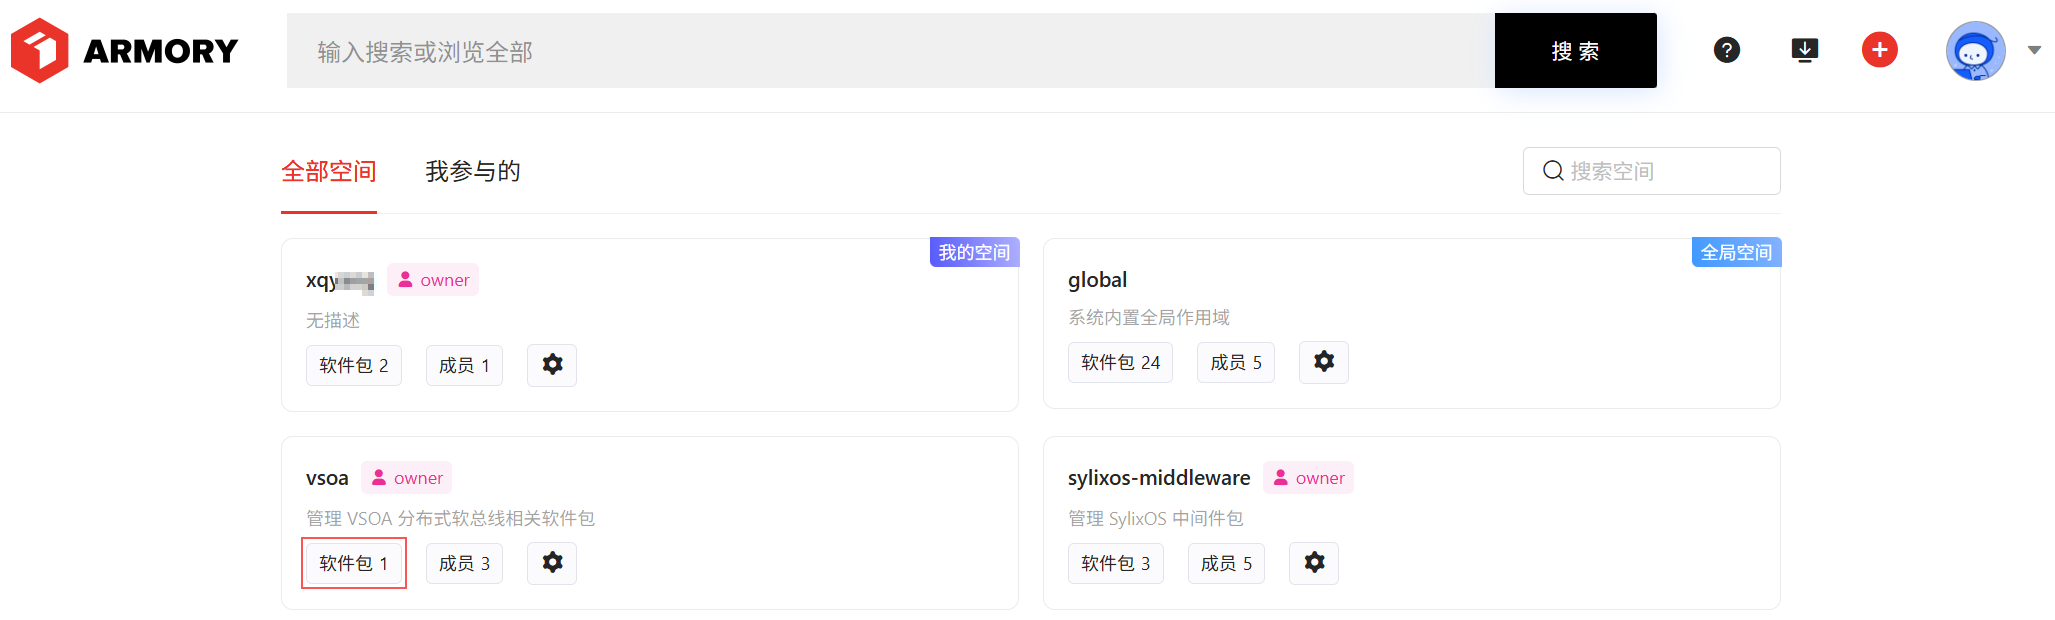Click the Armory logo icon

tap(40, 50)
